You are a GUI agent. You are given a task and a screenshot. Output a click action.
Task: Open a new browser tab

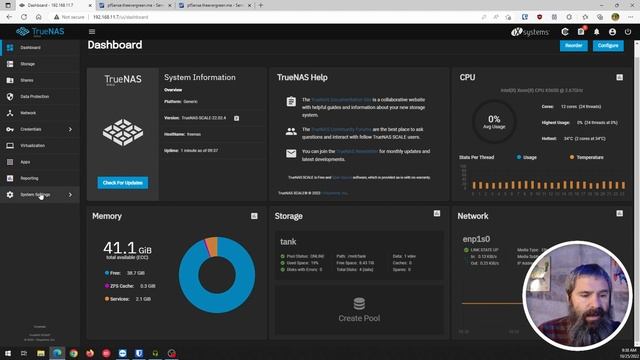click(261, 5)
